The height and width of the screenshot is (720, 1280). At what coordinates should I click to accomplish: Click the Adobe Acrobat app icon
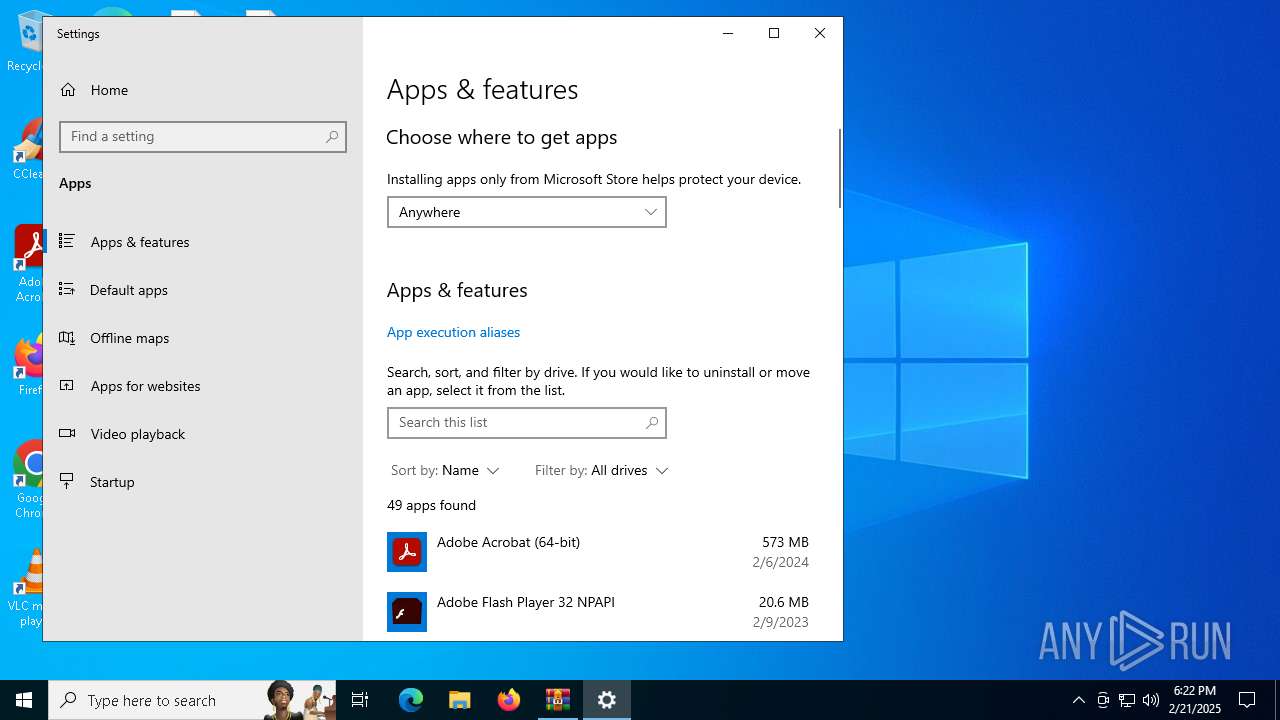click(x=407, y=552)
